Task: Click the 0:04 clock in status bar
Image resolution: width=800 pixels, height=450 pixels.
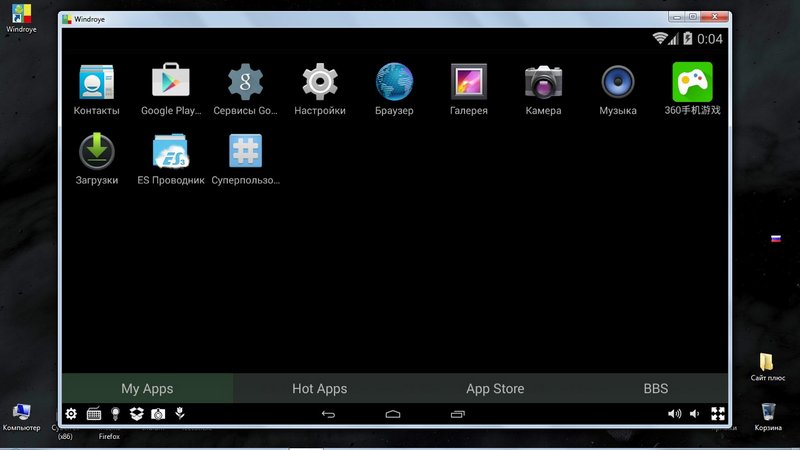Action: [x=710, y=39]
